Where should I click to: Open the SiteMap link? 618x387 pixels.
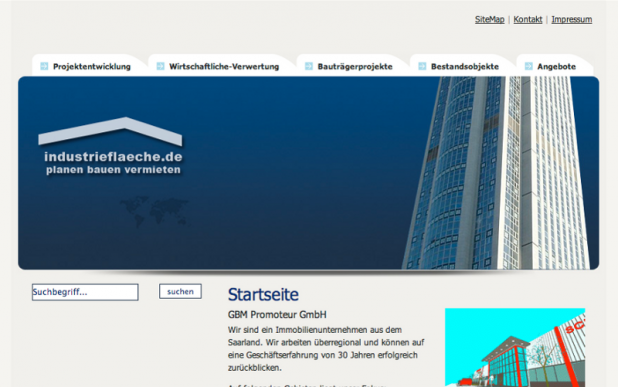490,19
